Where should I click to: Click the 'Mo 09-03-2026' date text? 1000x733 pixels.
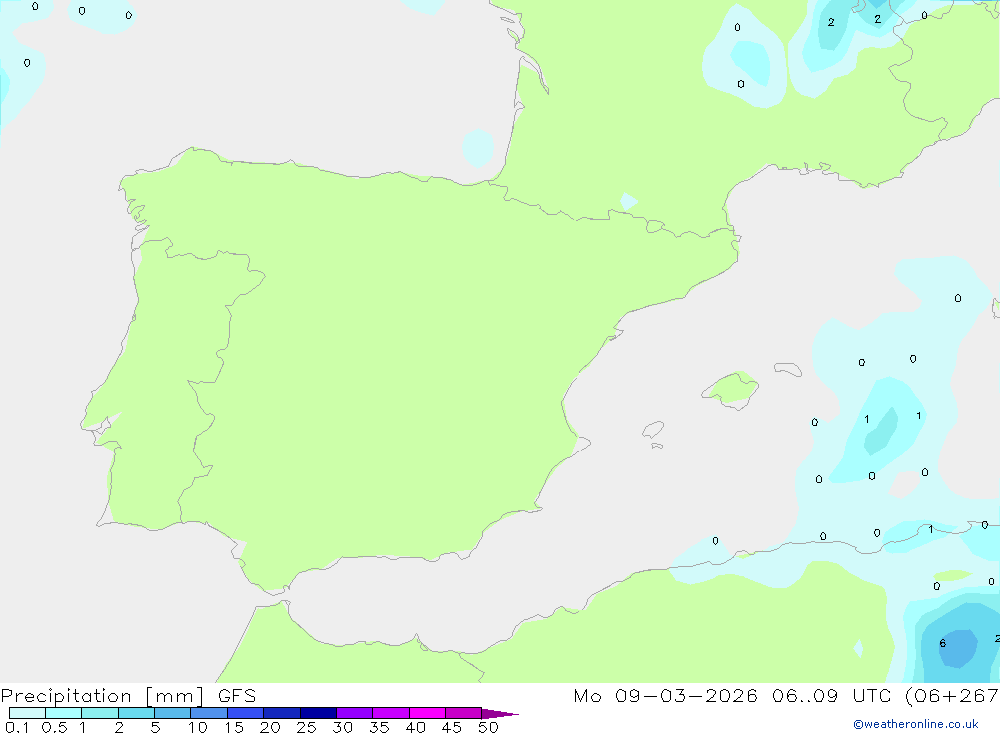tap(665, 696)
